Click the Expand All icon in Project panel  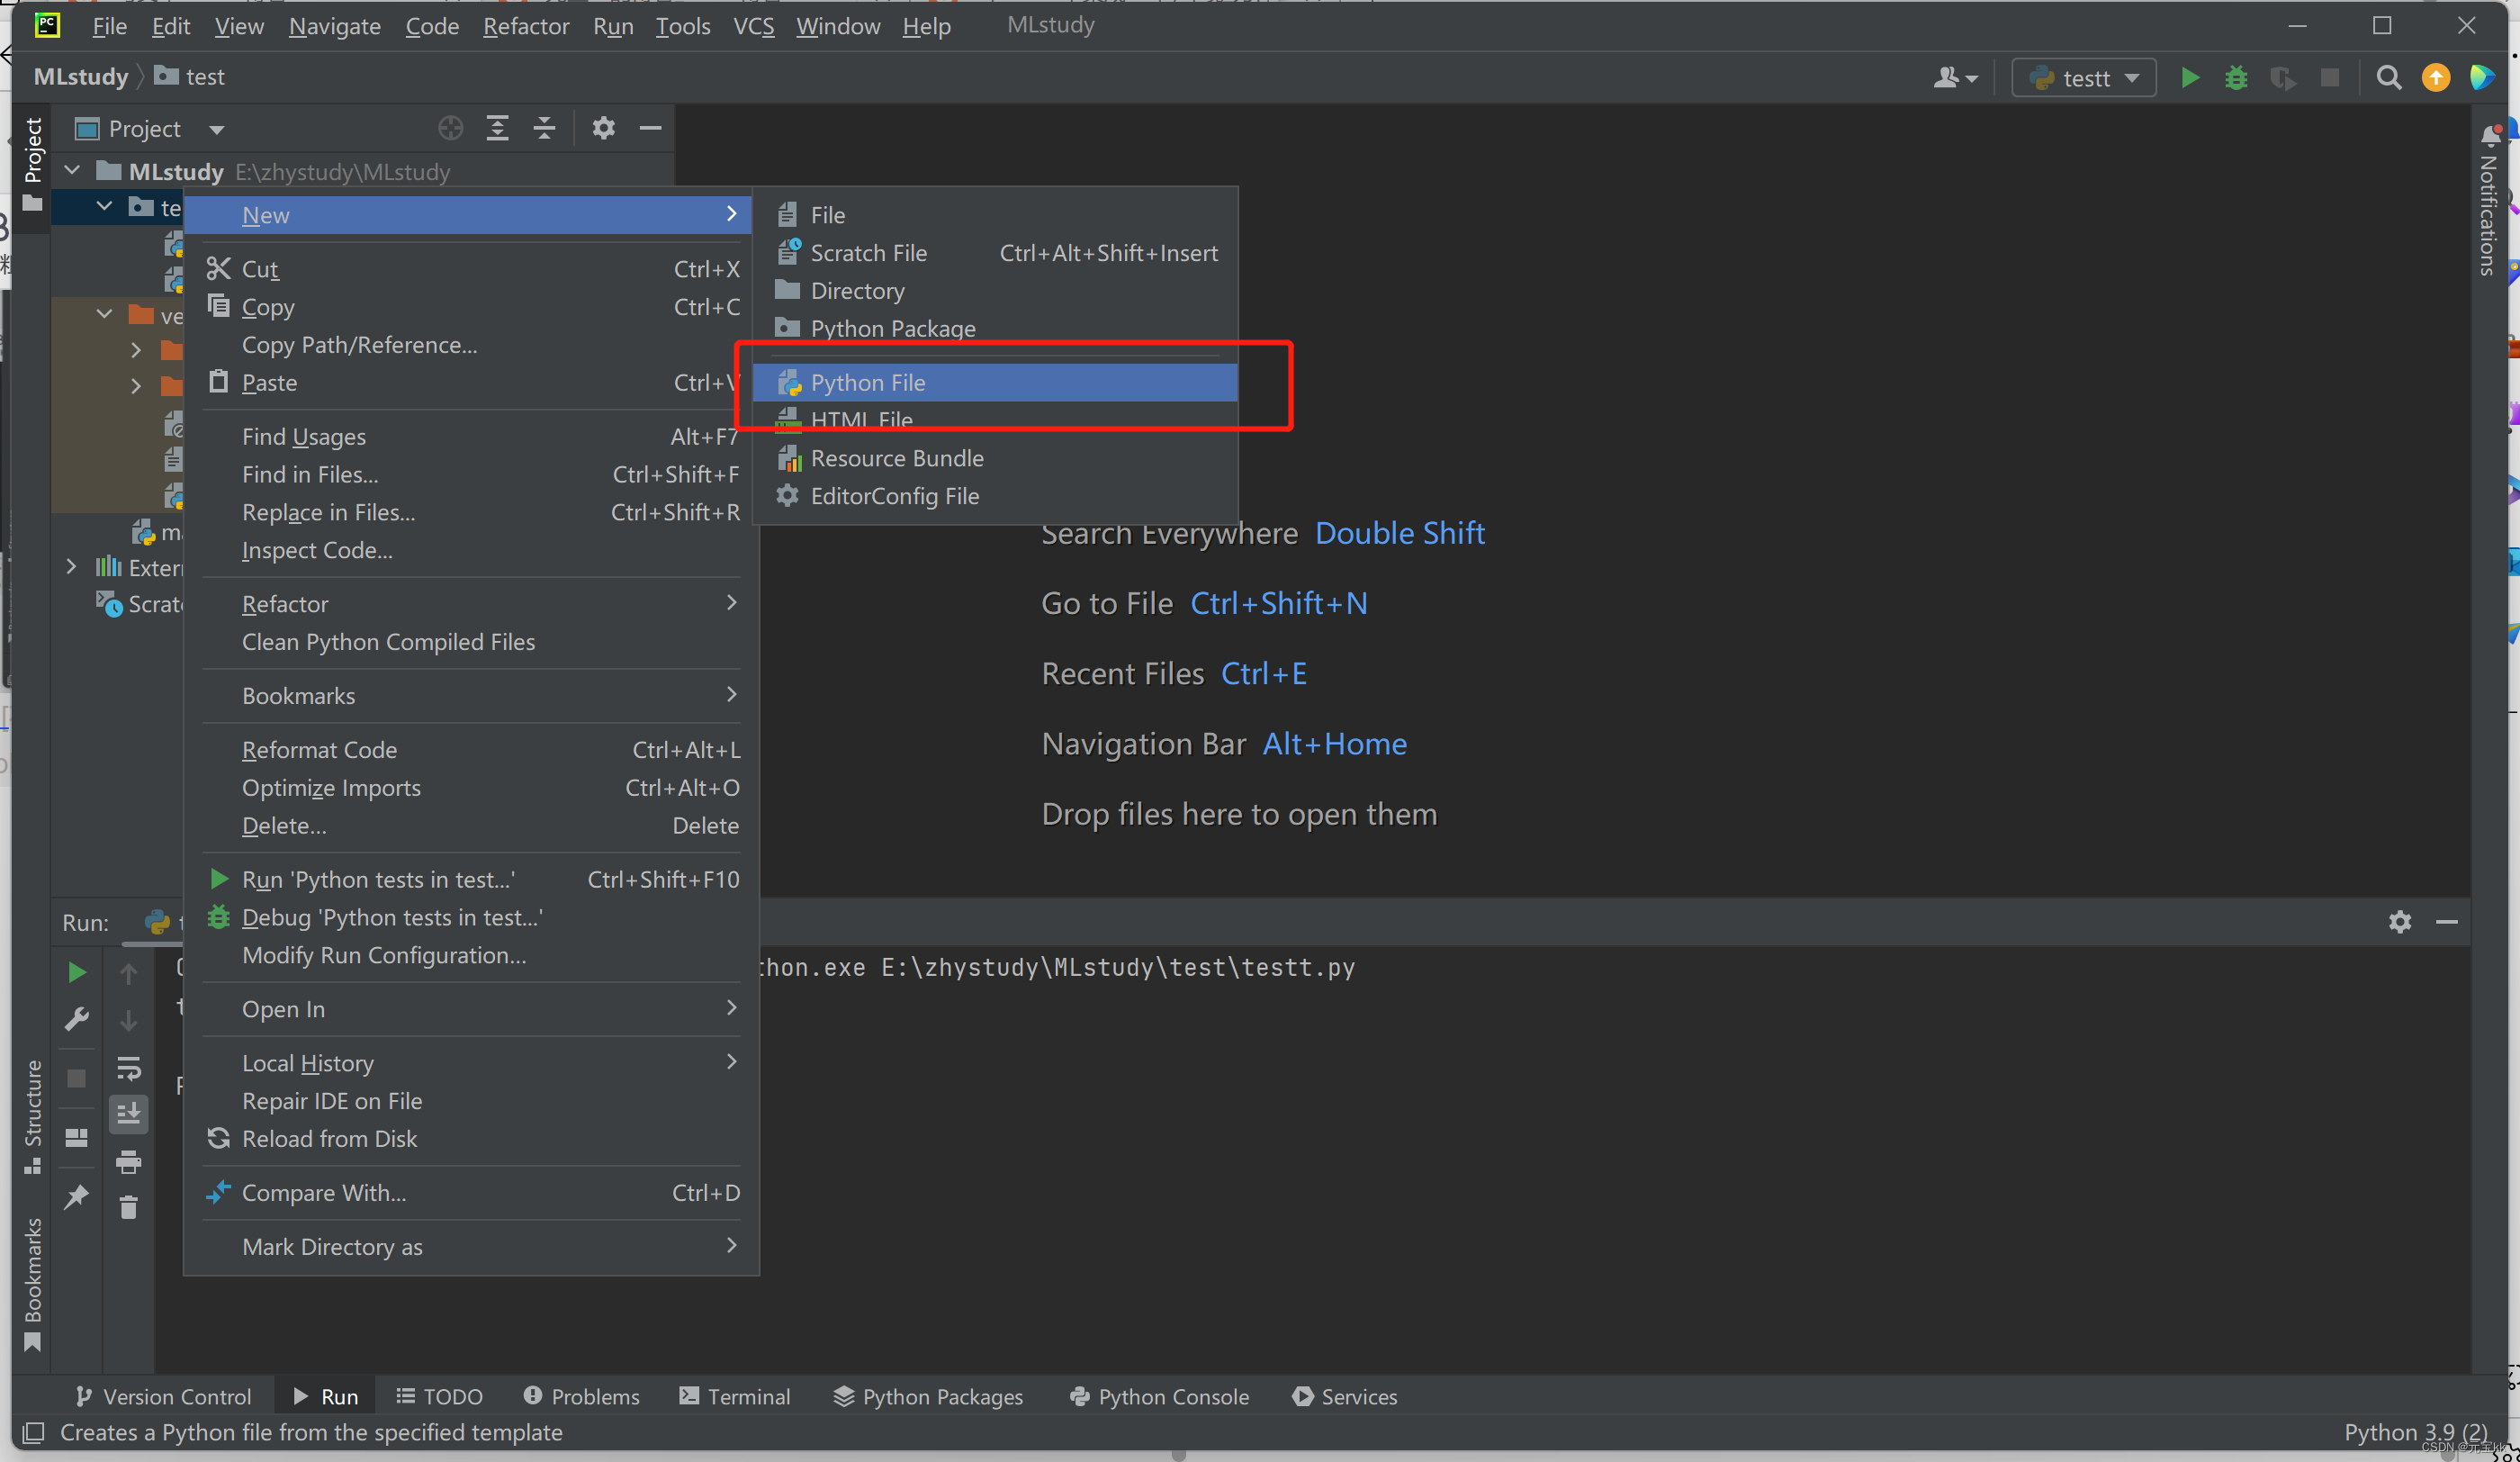[x=497, y=128]
